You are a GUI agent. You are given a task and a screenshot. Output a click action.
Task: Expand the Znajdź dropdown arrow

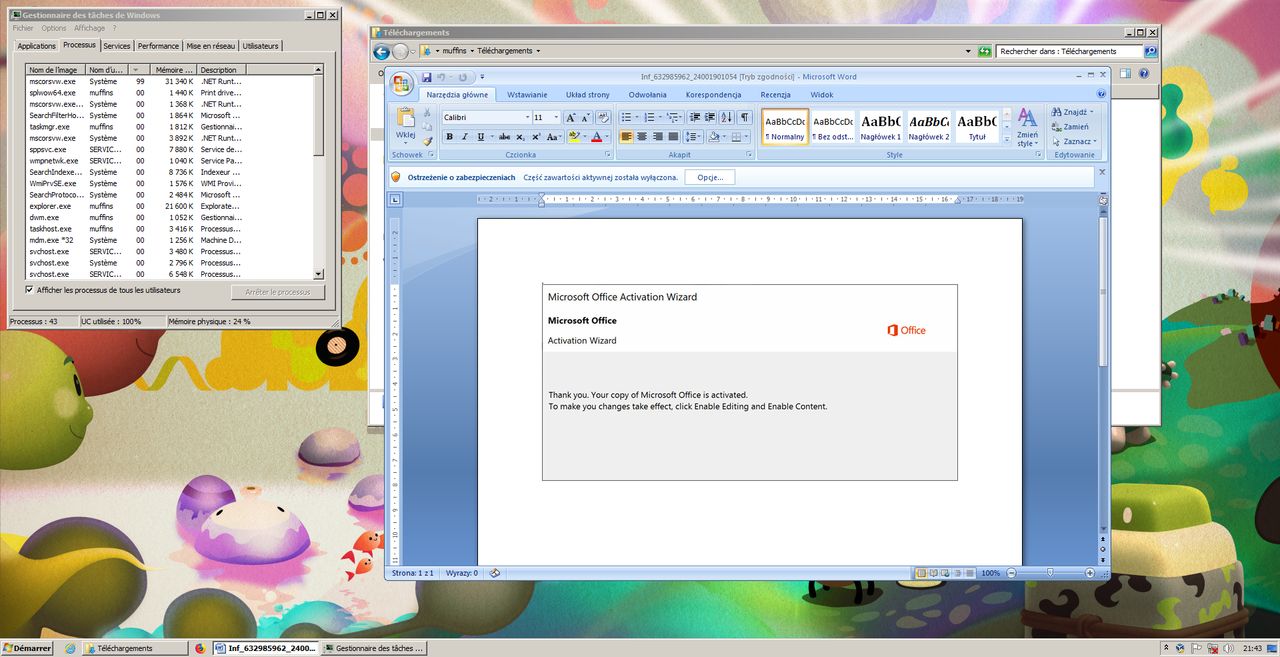pyautogui.click(x=1091, y=113)
